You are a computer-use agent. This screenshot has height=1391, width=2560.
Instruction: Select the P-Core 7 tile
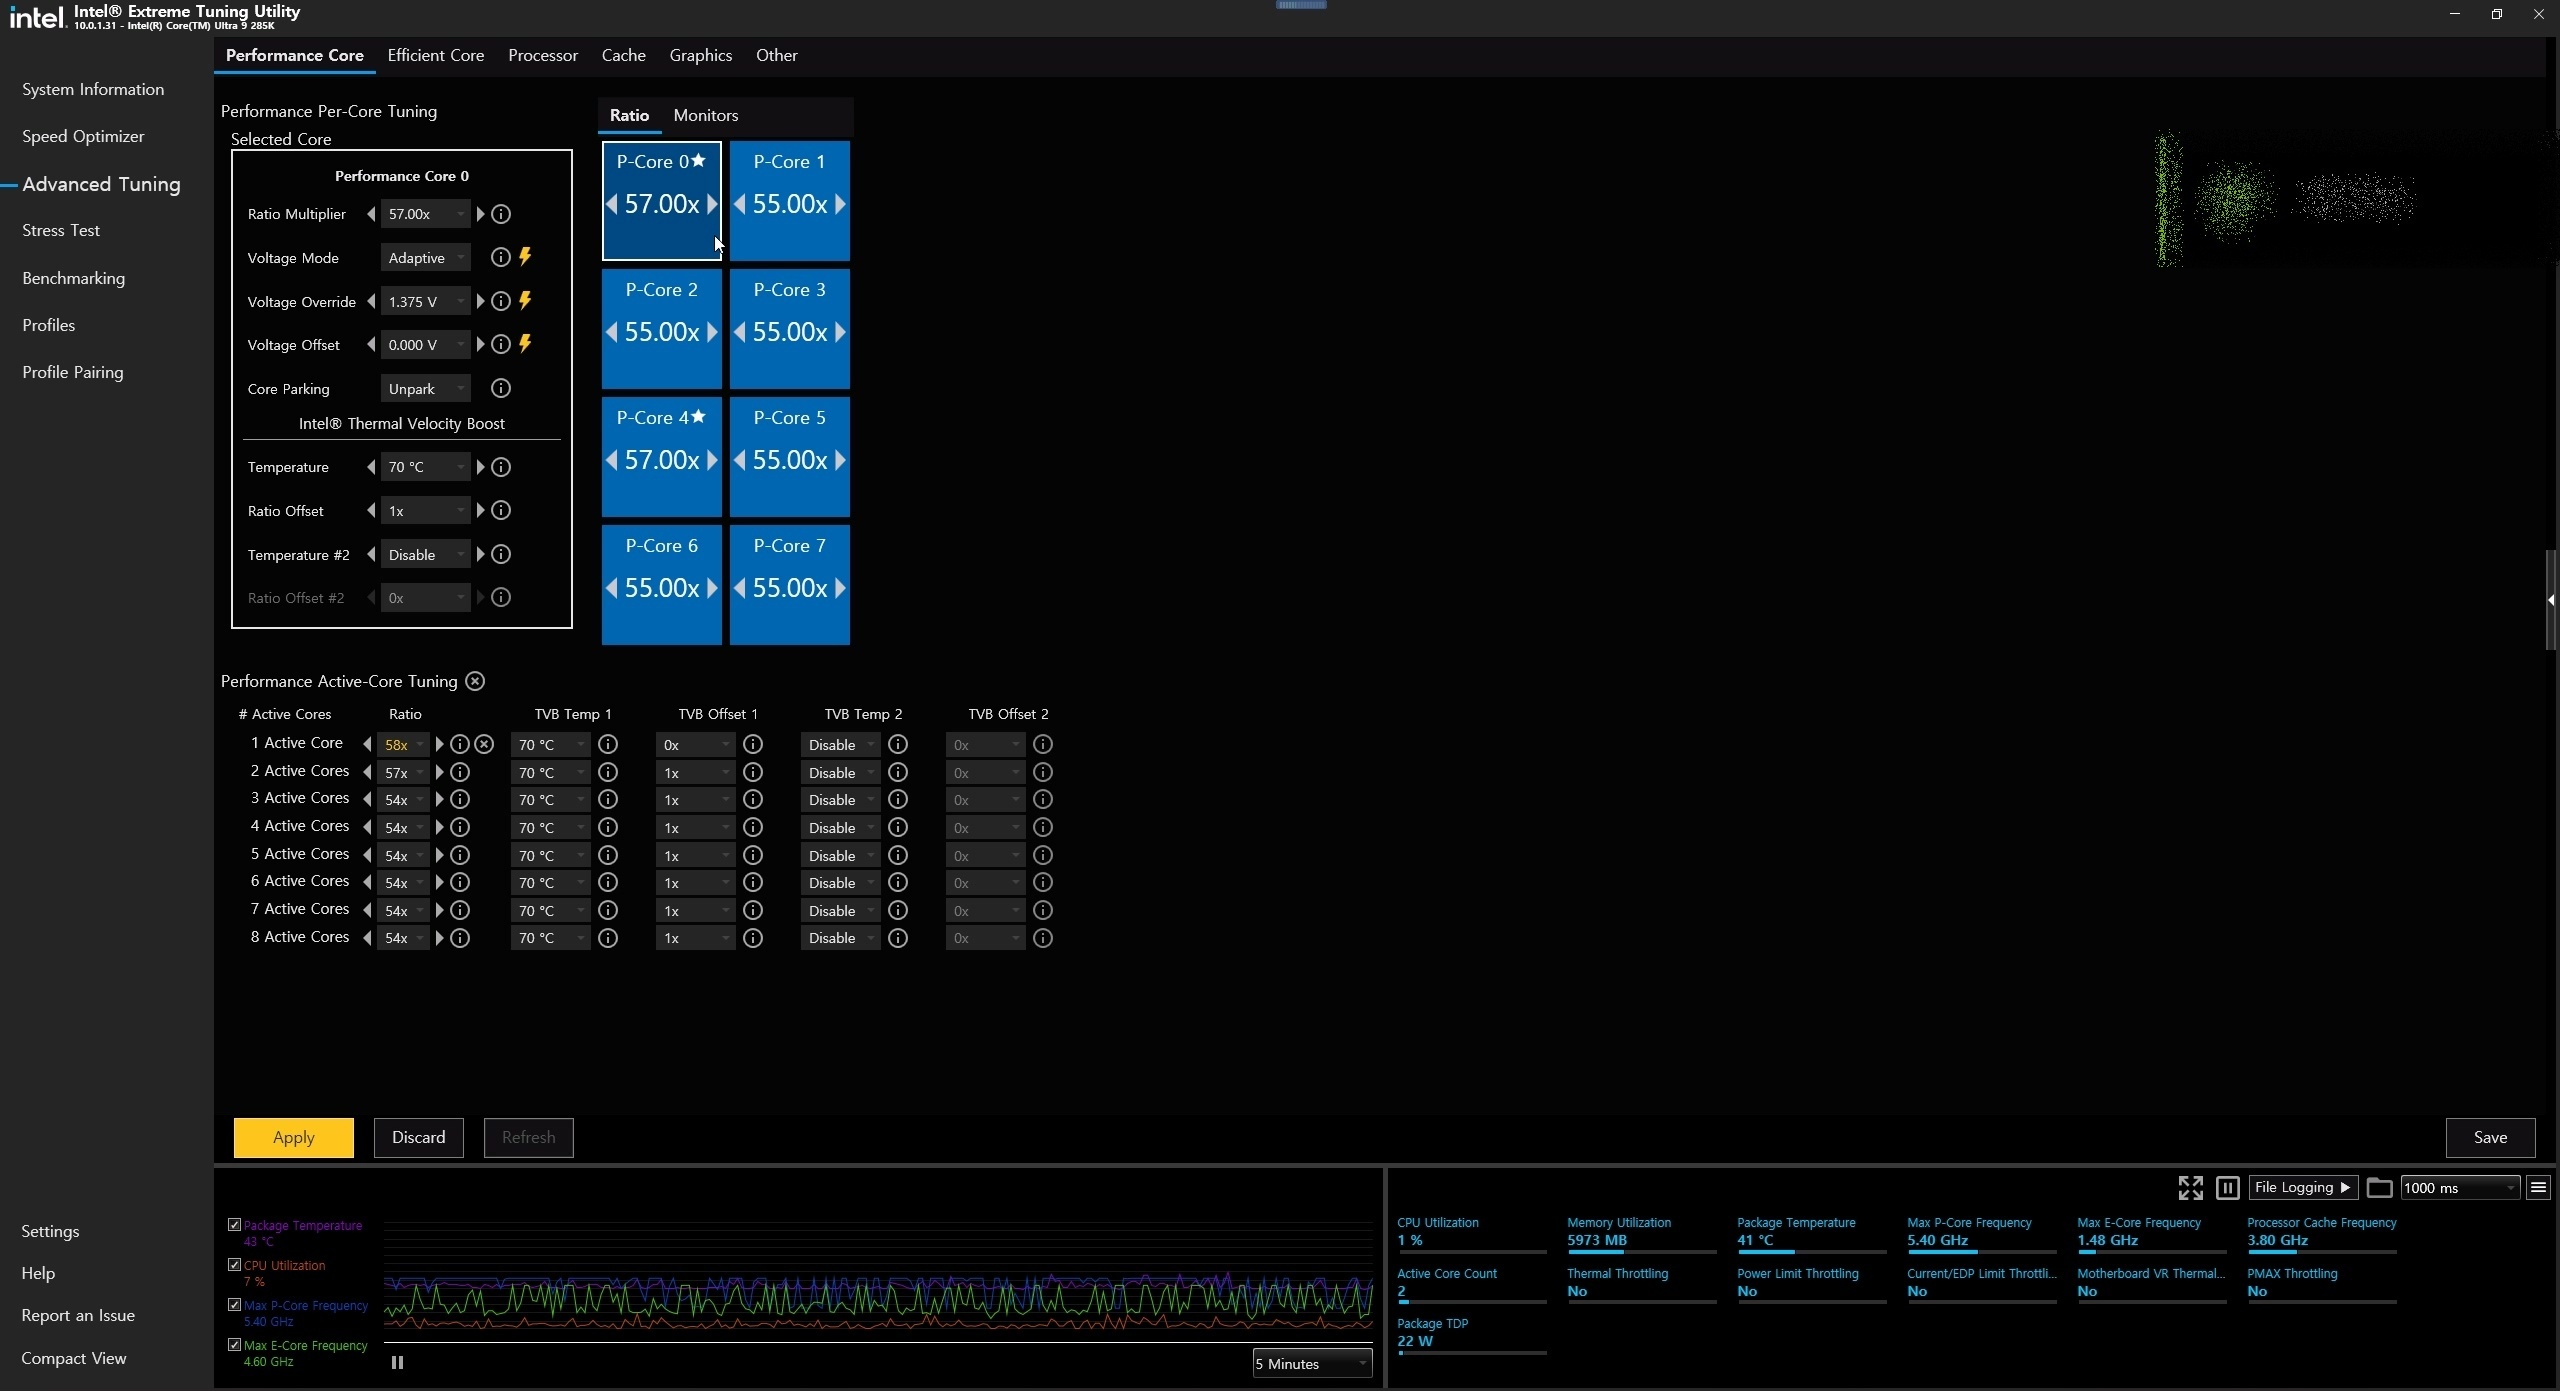point(790,585)
